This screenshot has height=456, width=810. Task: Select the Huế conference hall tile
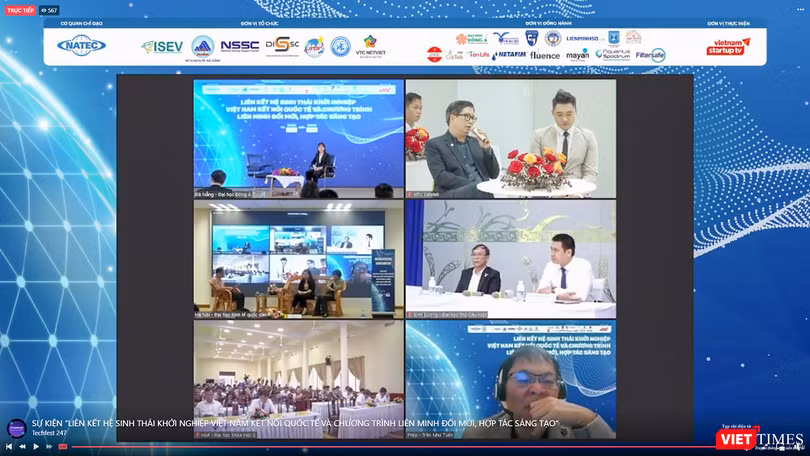point(299,380)
